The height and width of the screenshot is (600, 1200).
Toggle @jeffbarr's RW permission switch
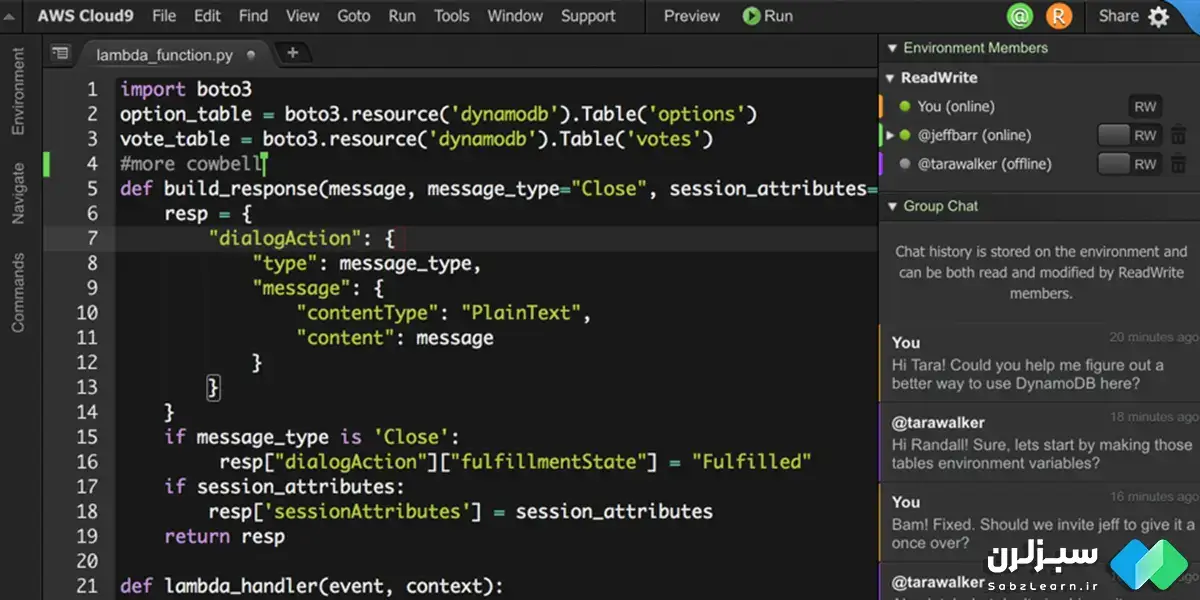tap(1128, 135)
